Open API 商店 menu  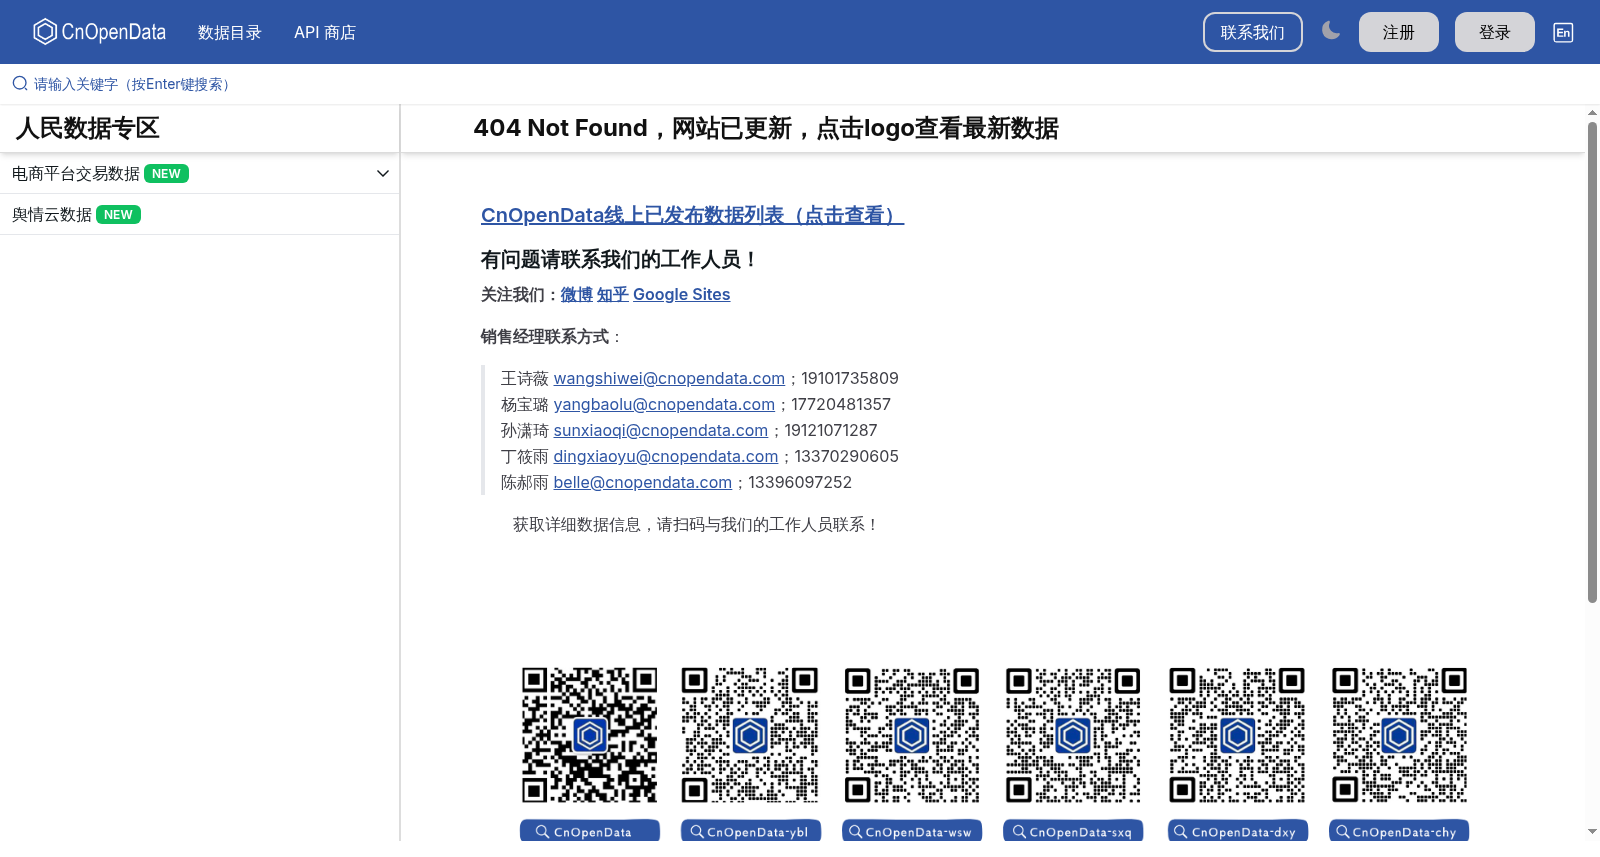tap(325, 33)
